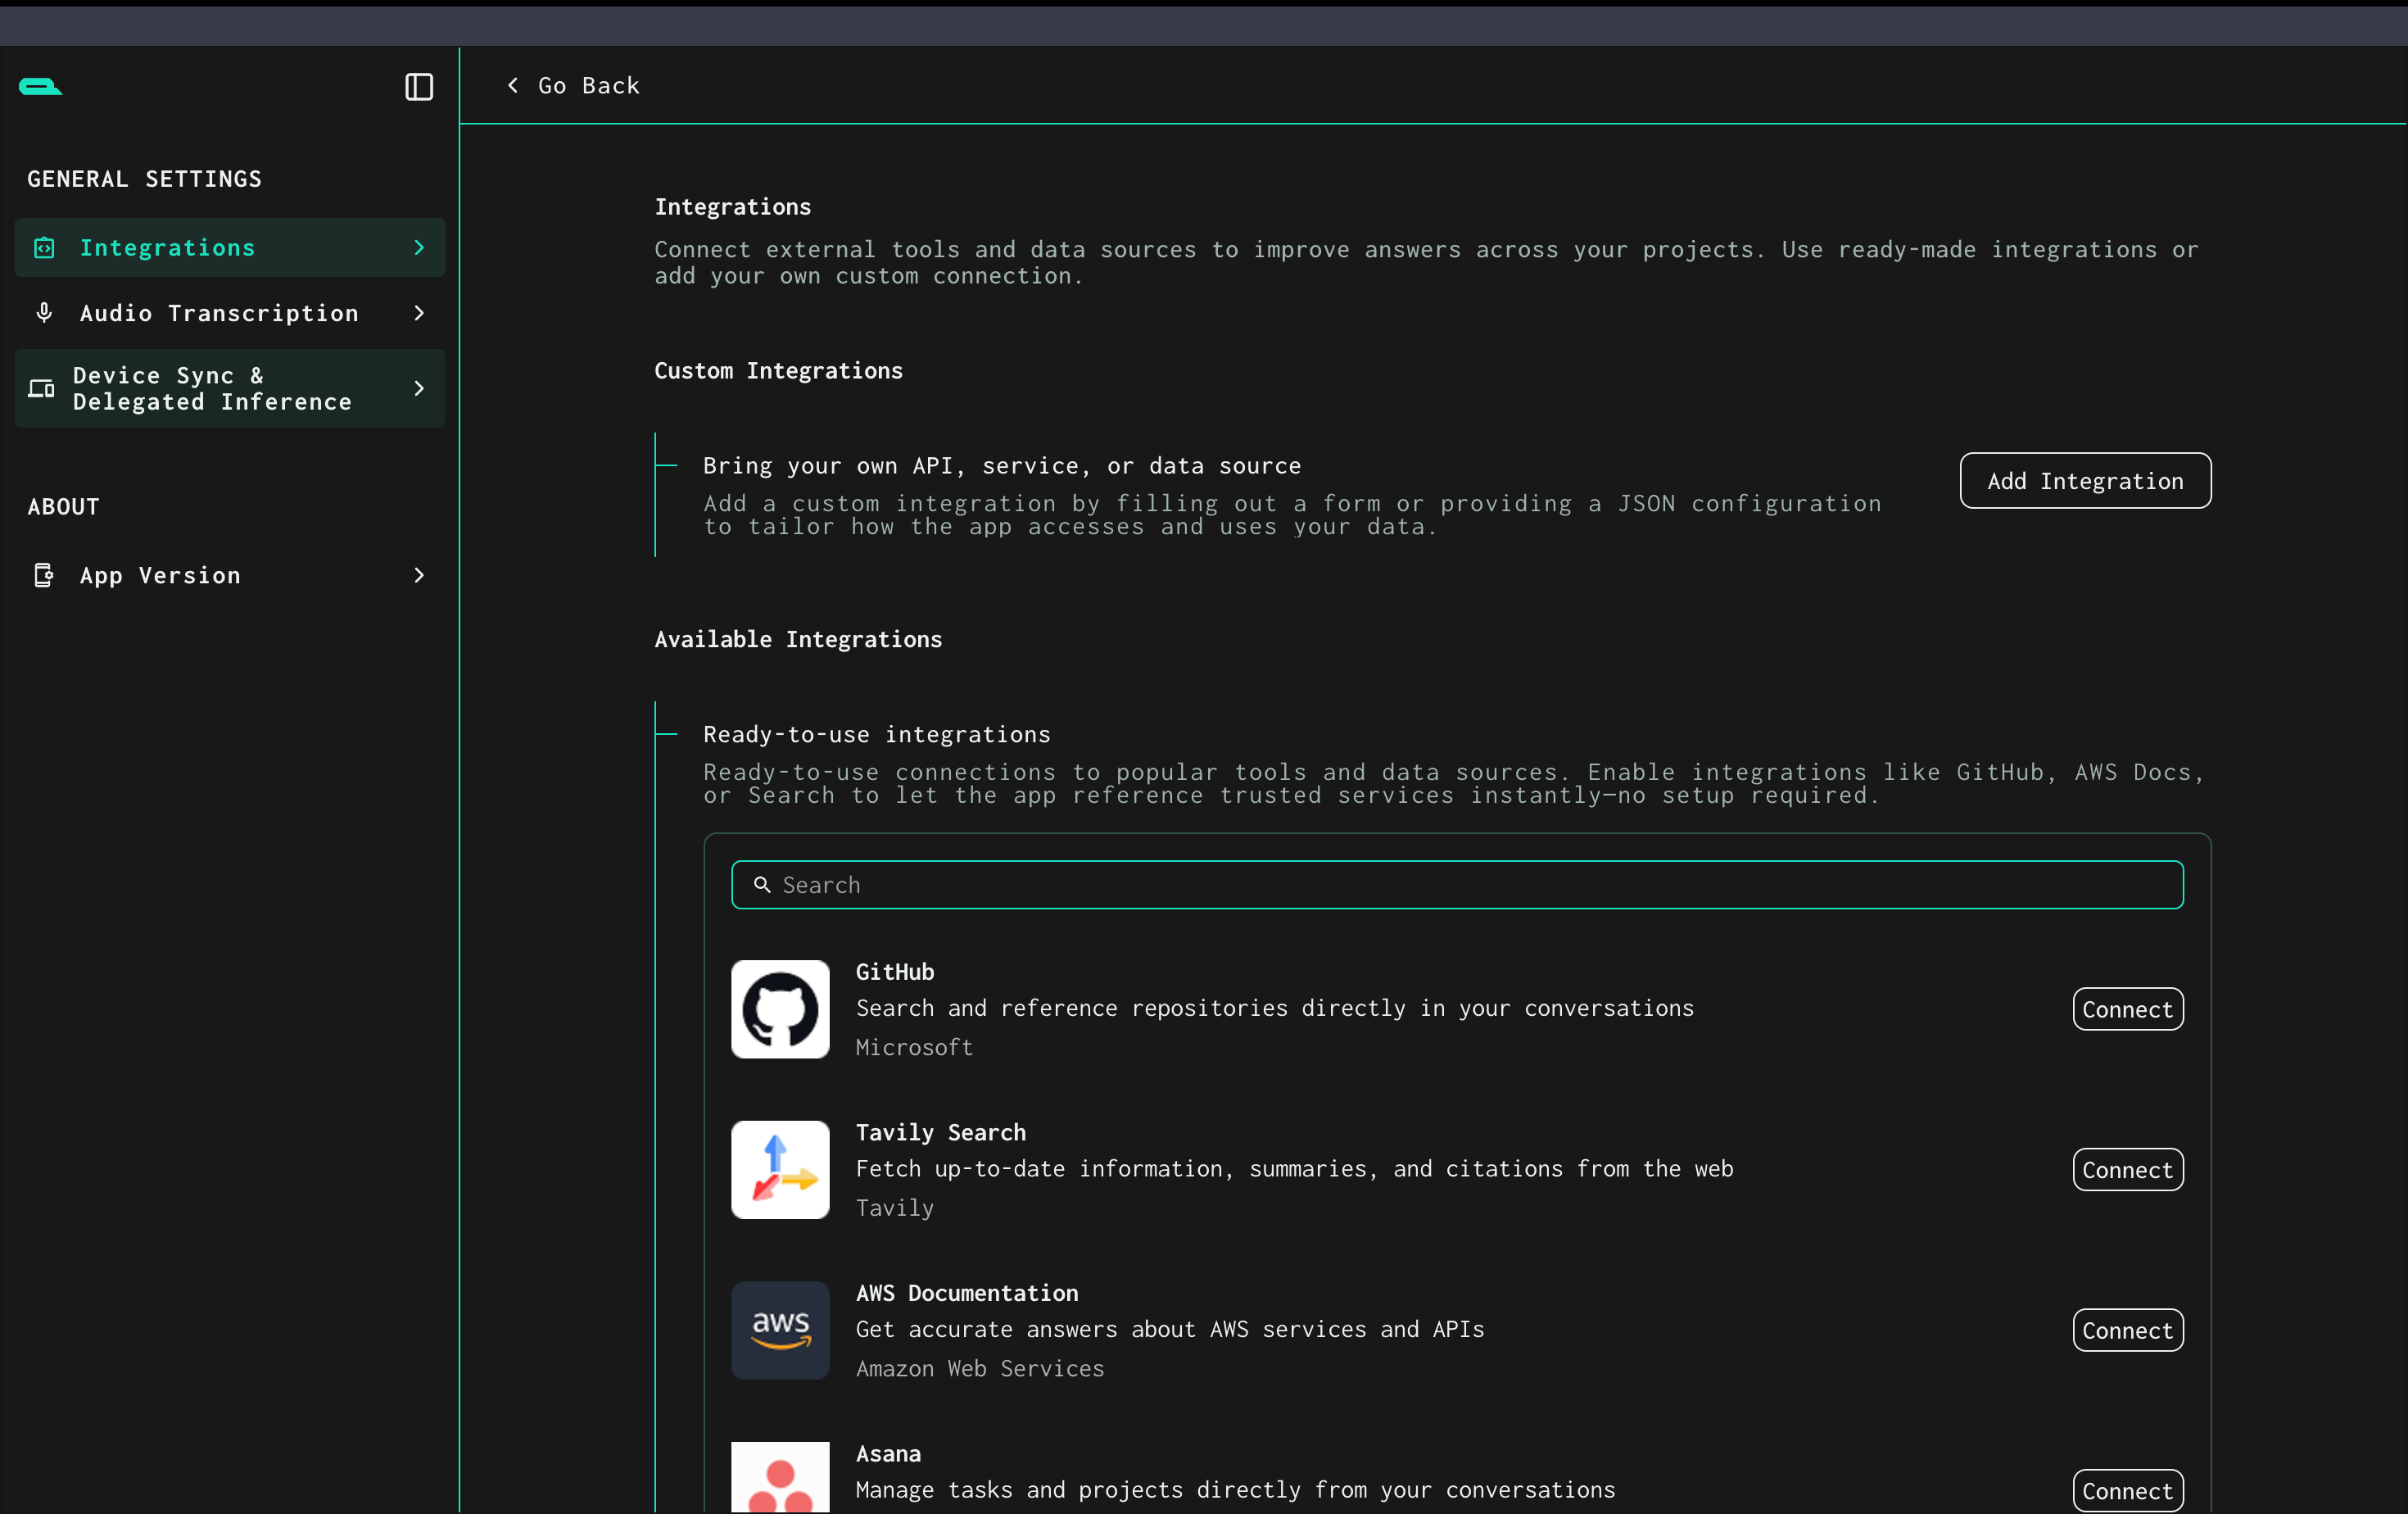Click the search magnifier icon
The width and height of the screenshot is (2408, 1514).
click(x=762, y=885)
